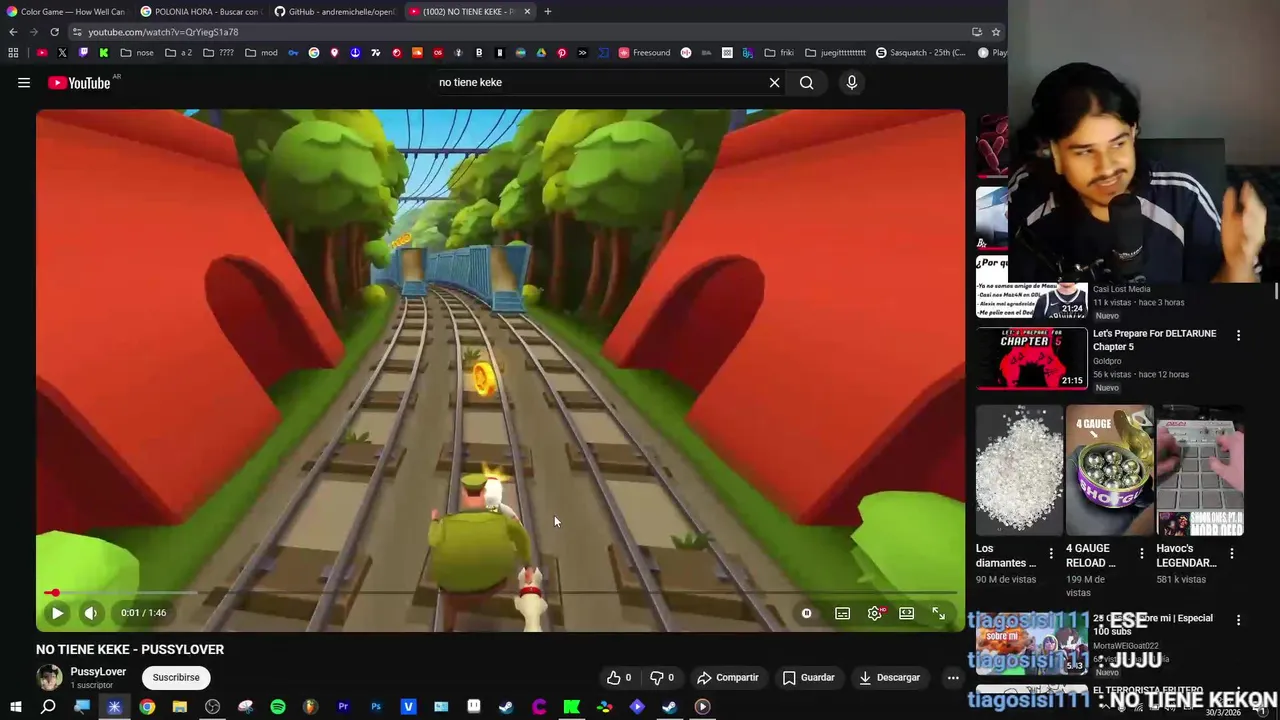Open the Windows Start menu
1280x720 pixels.
pos(16,707)
